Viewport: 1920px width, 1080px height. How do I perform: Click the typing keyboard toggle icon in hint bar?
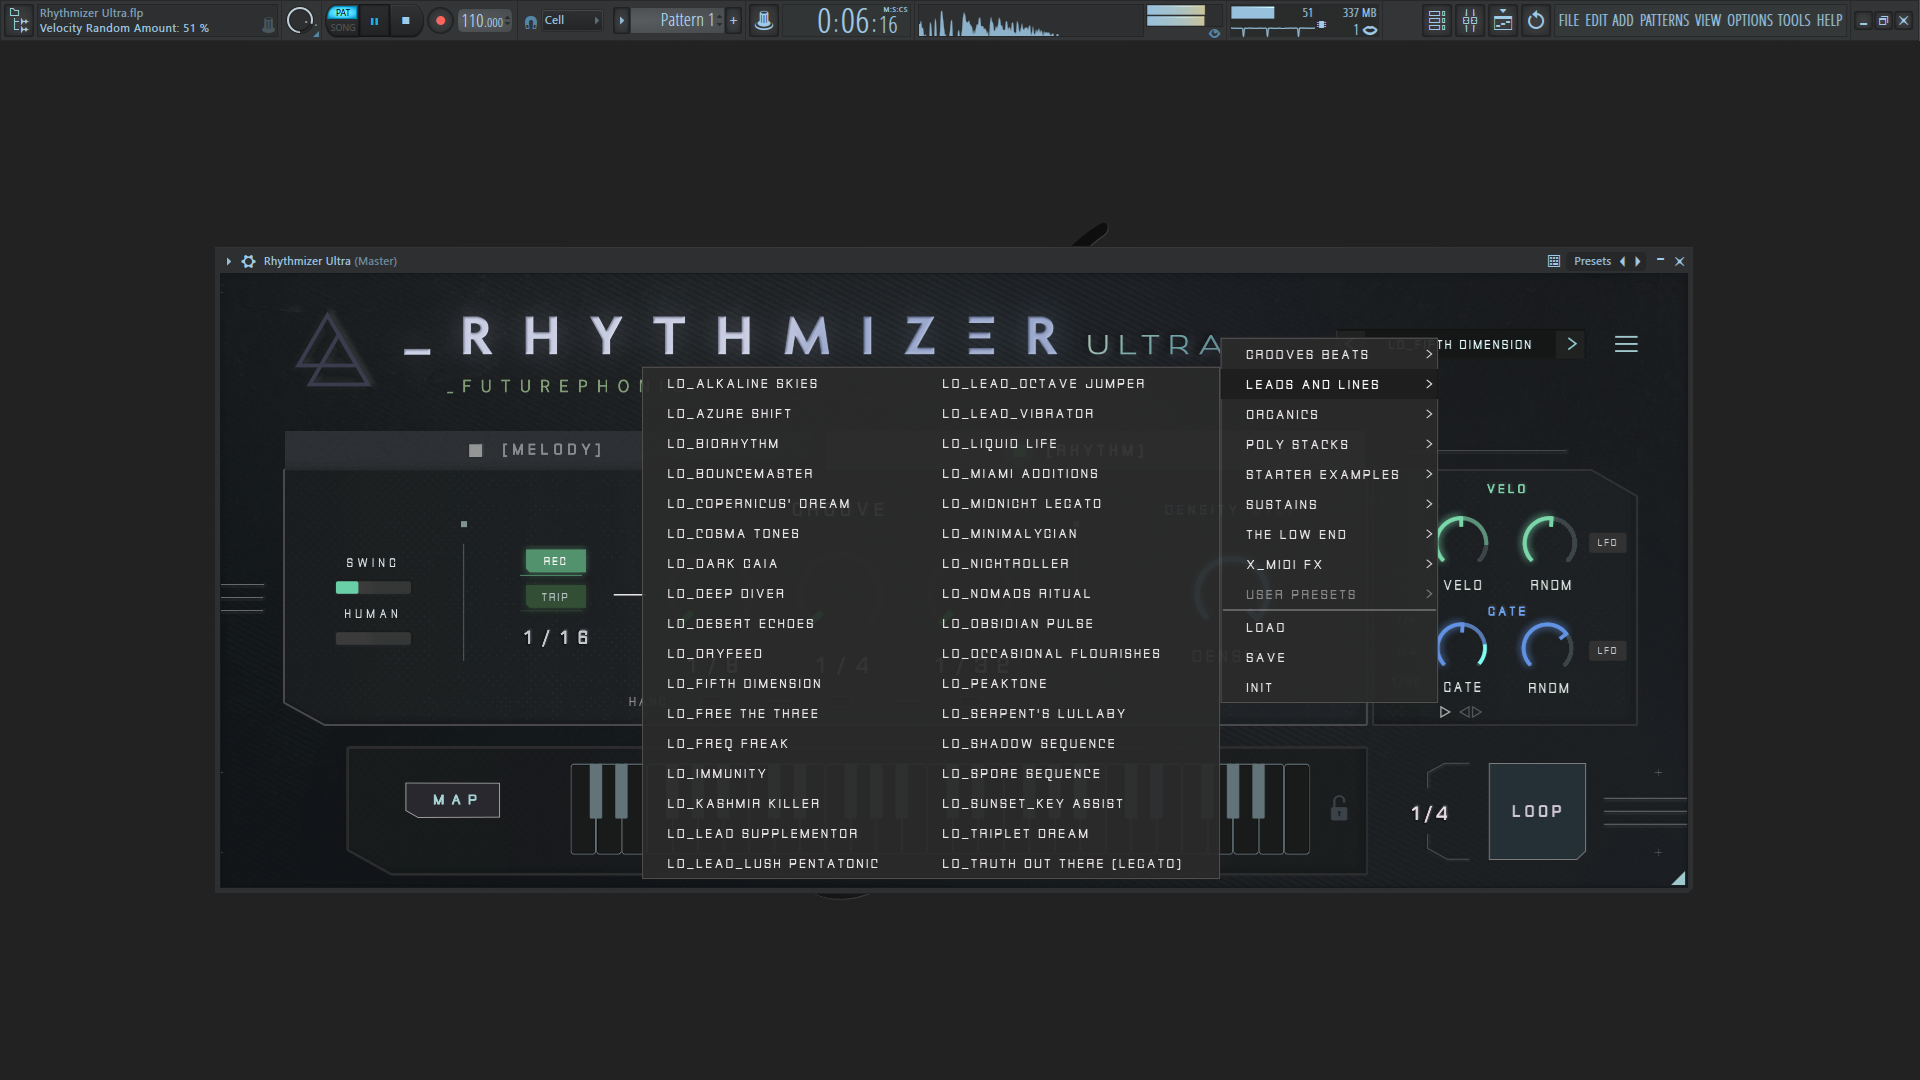click(268, 26)
